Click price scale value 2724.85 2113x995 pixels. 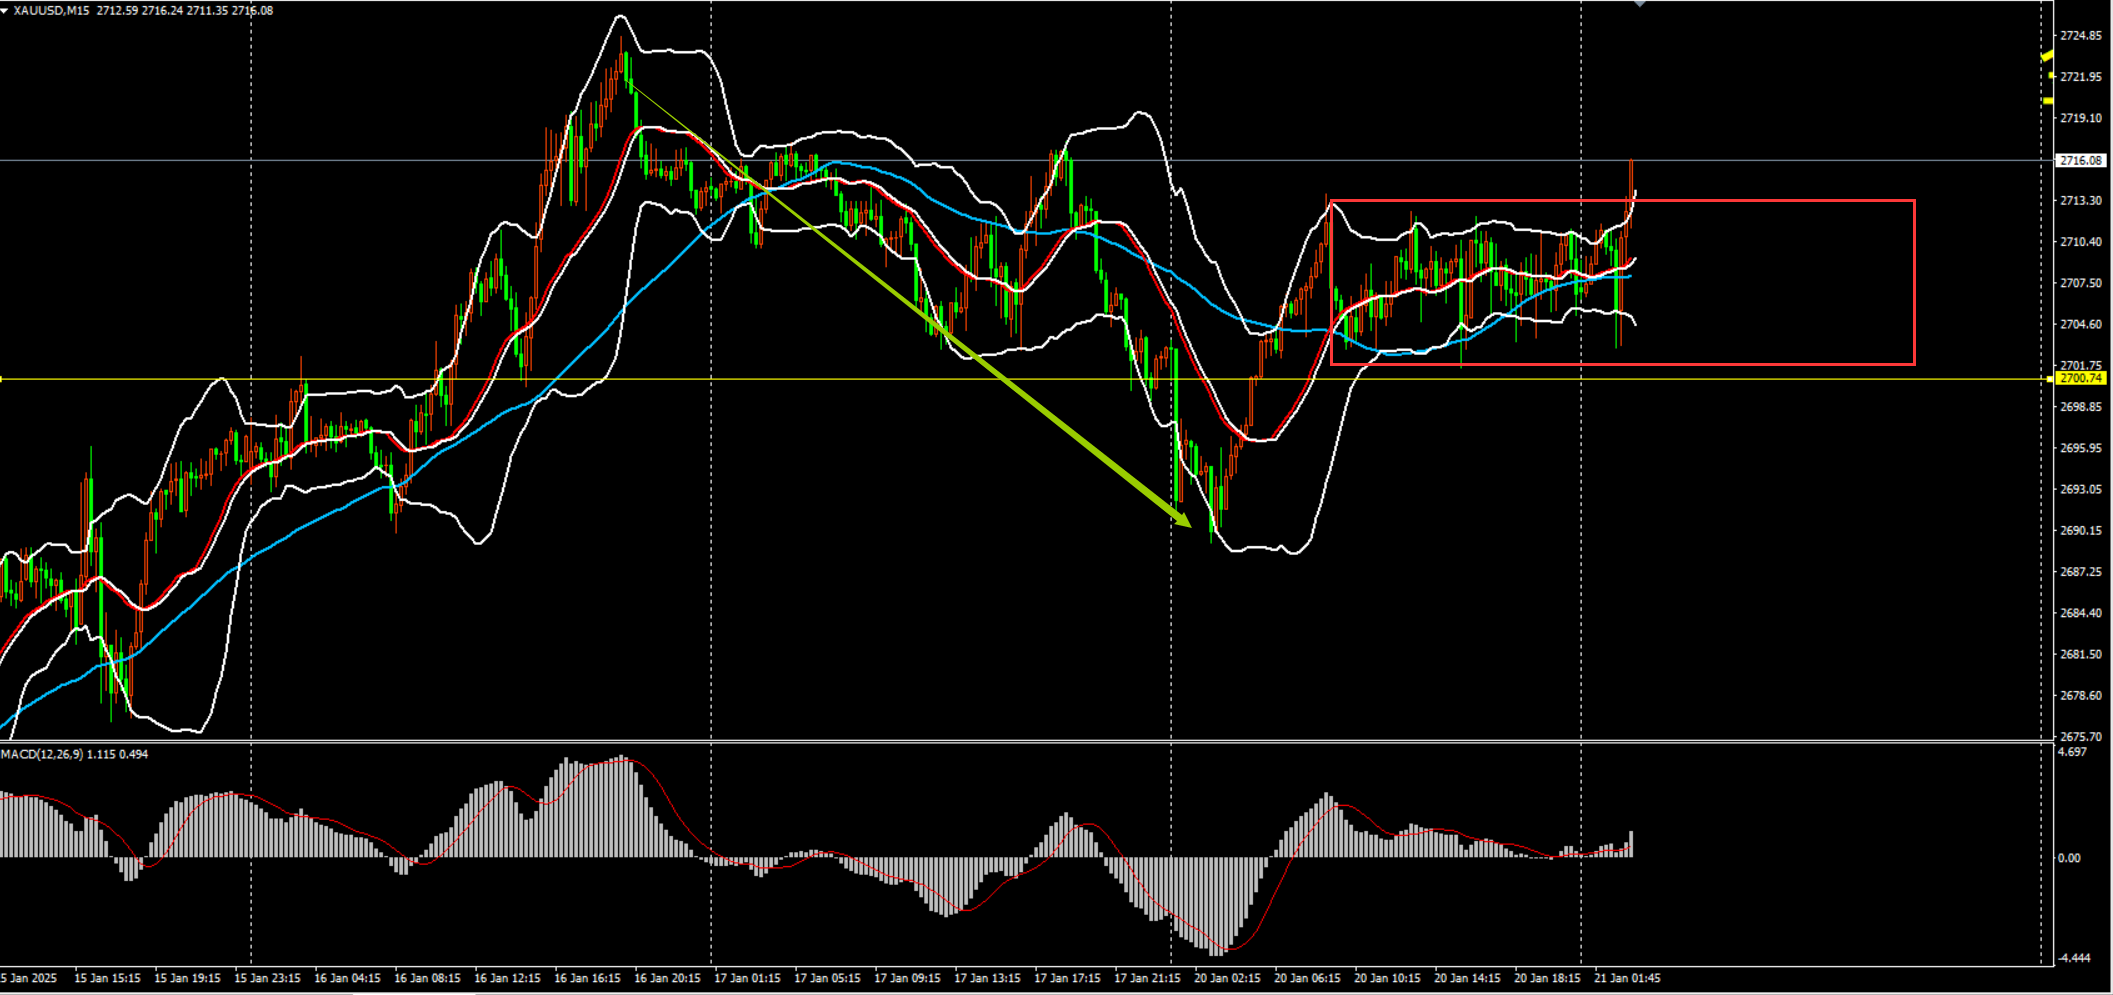click(2080, 36)
